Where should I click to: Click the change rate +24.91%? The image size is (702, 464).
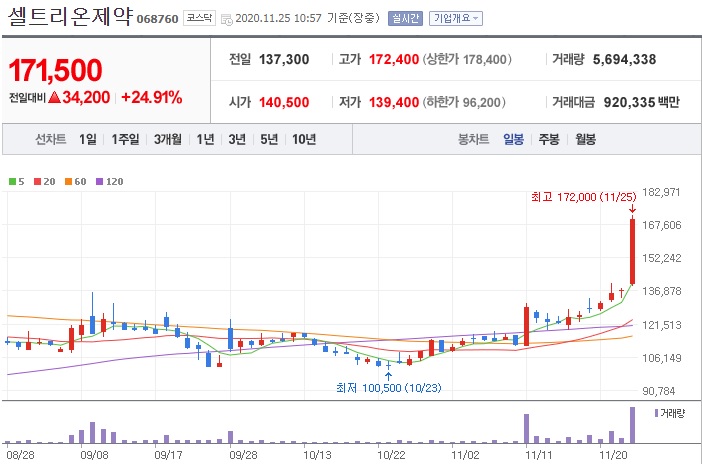click(x=152, y=97)
